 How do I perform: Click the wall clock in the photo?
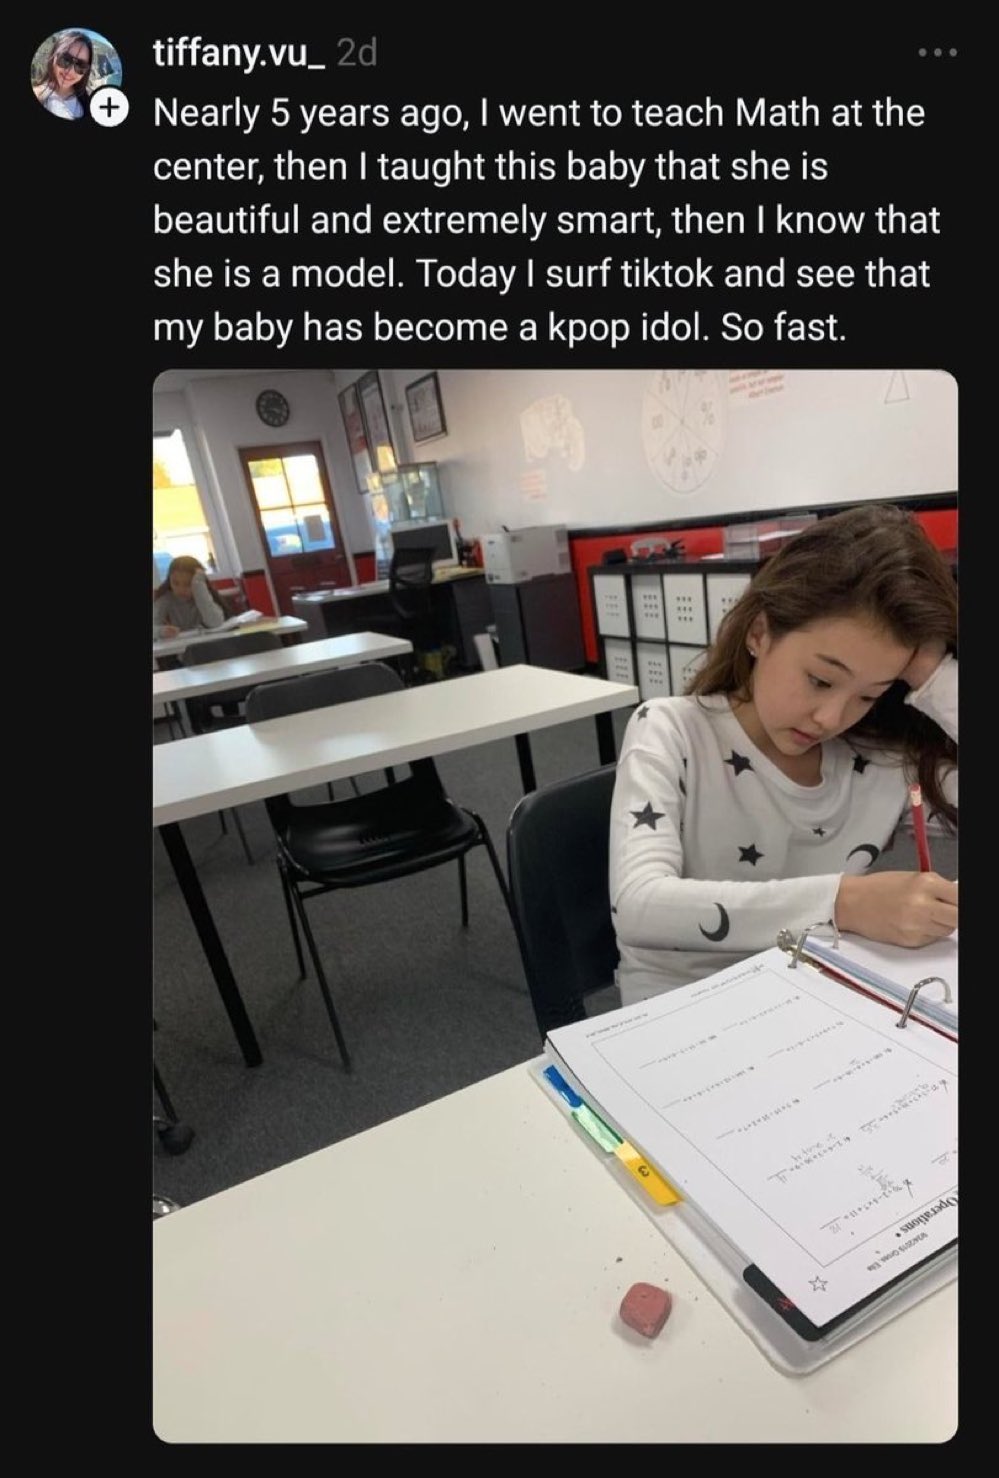[272, 407]
